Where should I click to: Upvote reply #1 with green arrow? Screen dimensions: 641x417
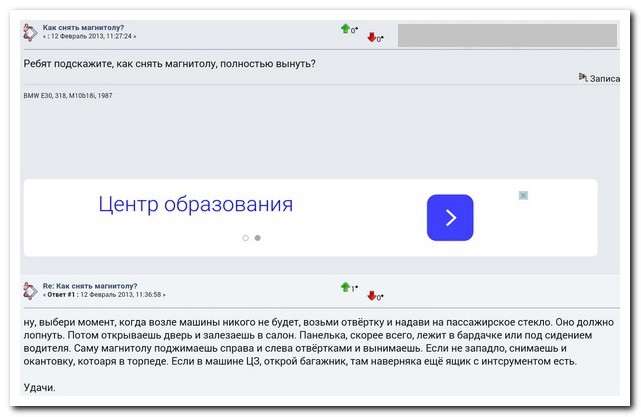pyautogui.click(x=345, y=287)
